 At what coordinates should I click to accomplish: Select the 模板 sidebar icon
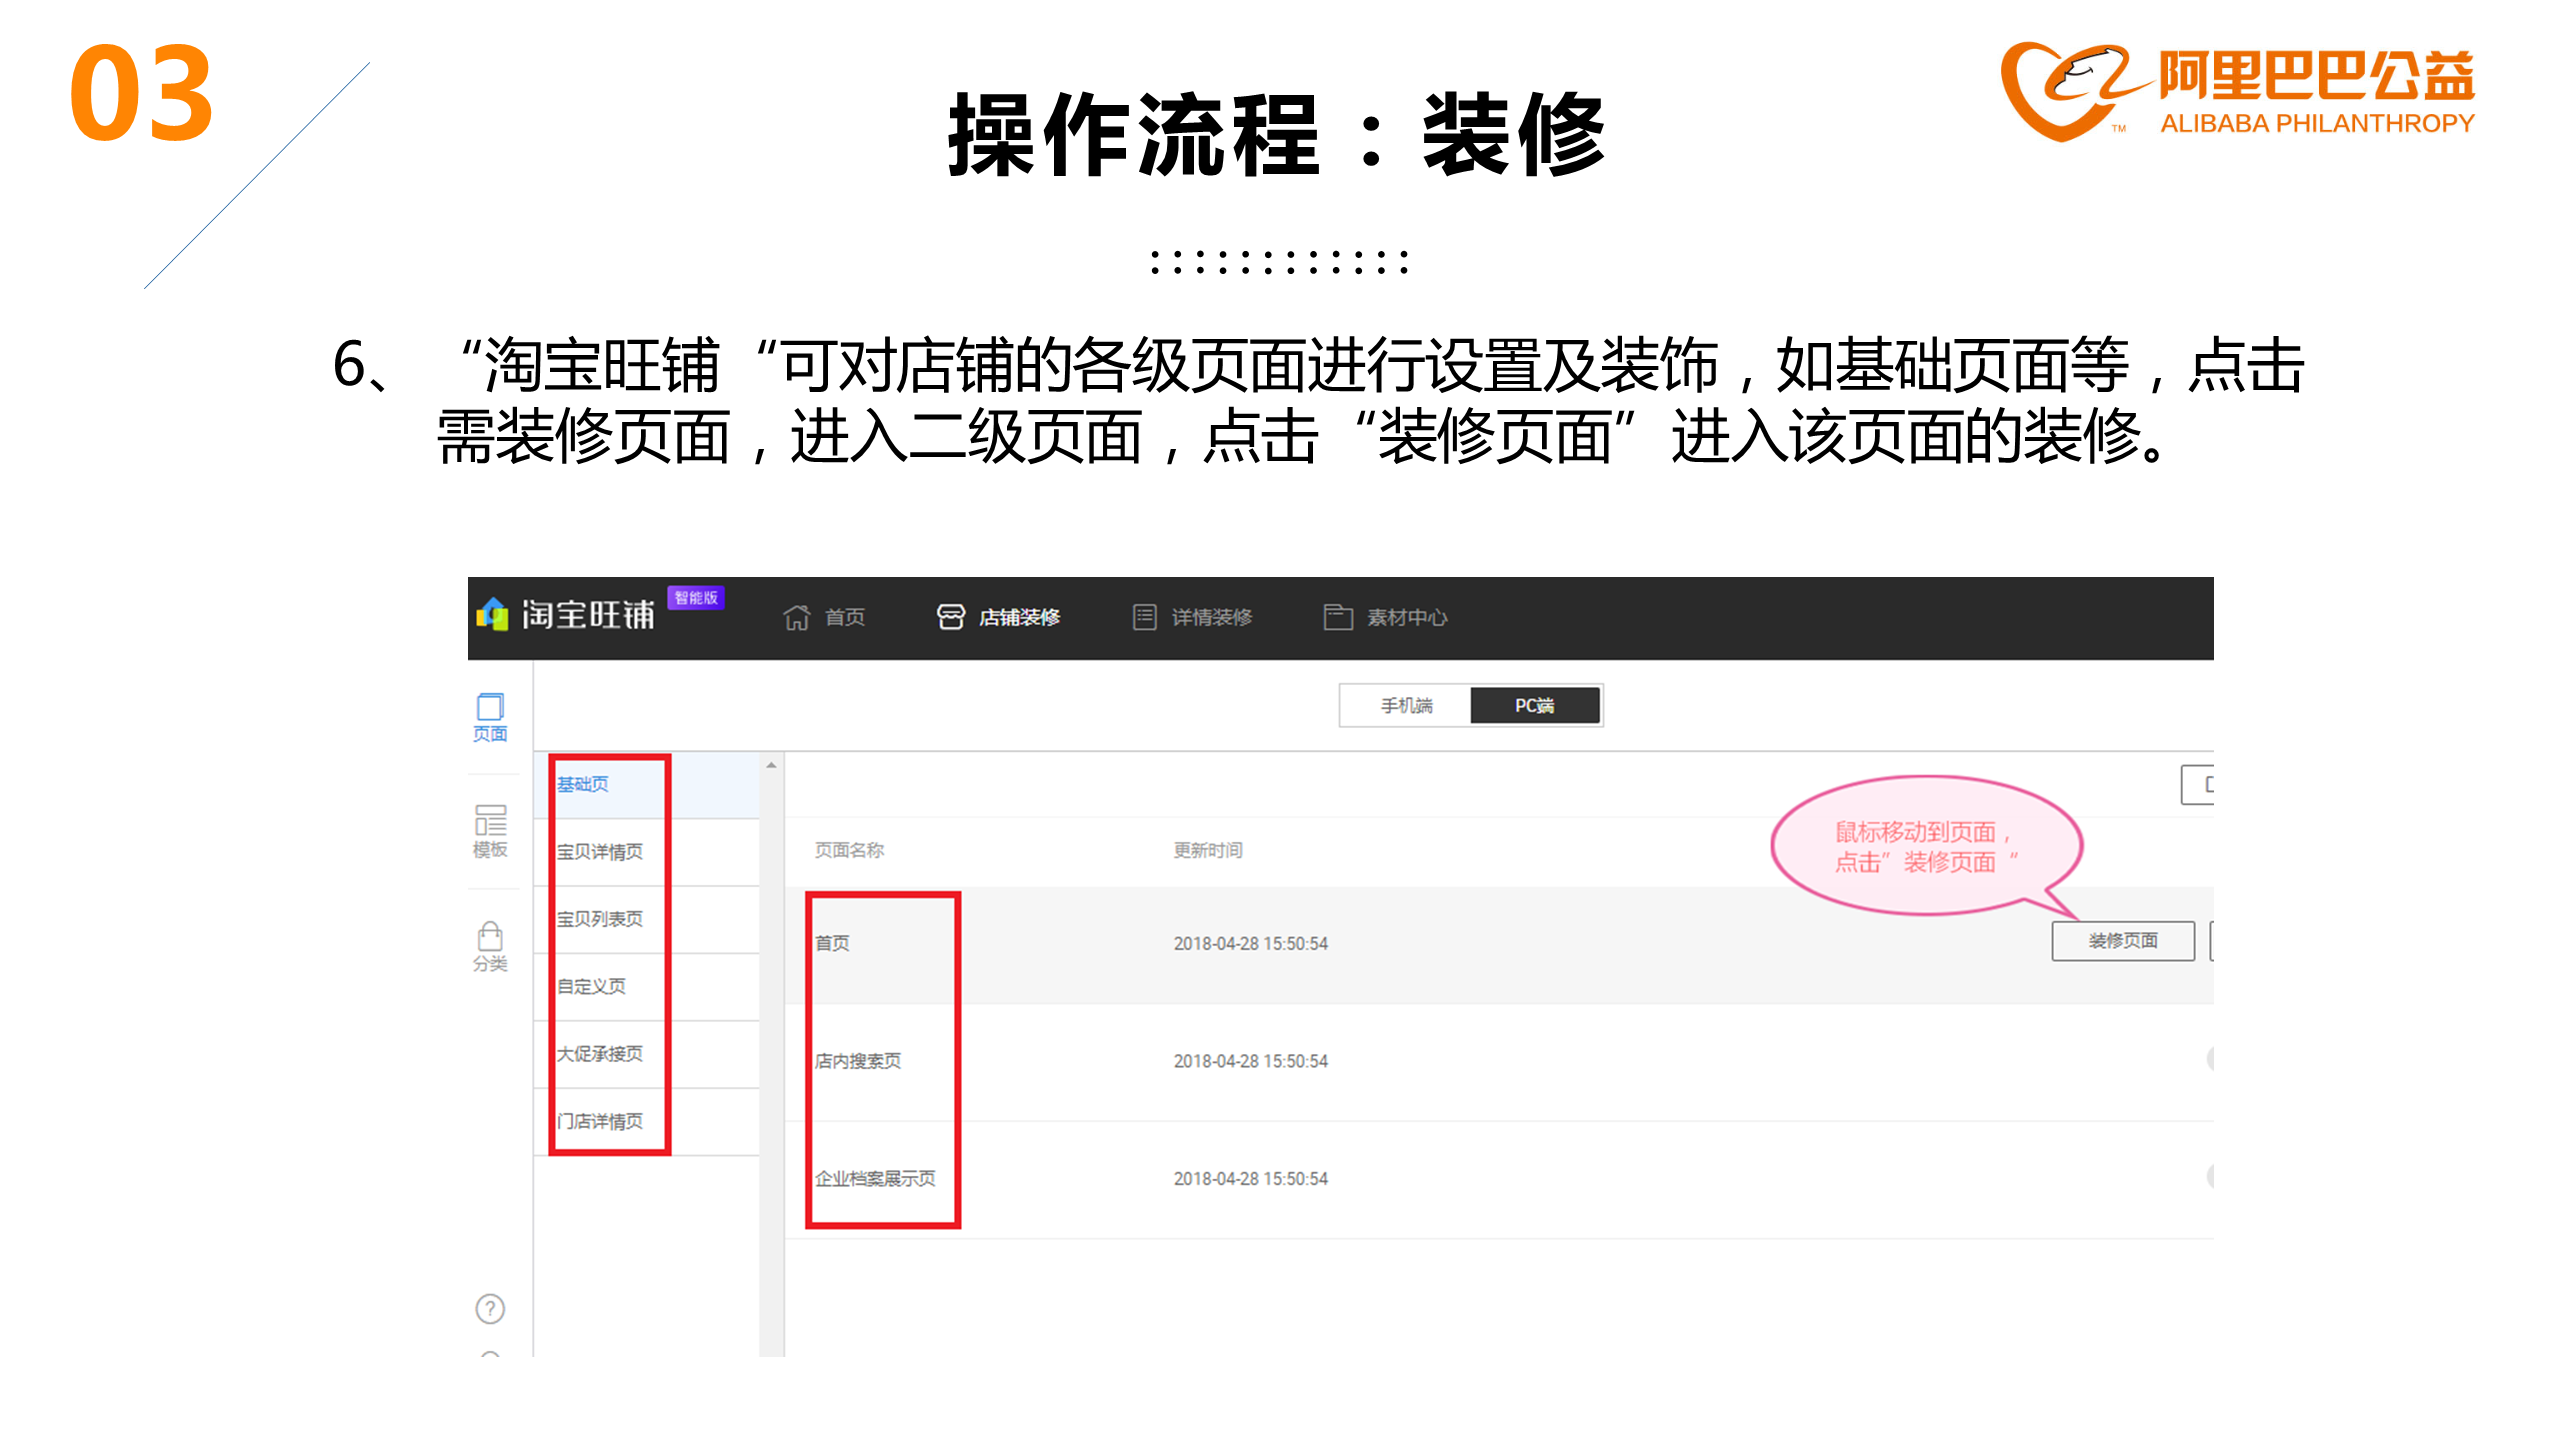pyautogui.click(x=490, y=832)
